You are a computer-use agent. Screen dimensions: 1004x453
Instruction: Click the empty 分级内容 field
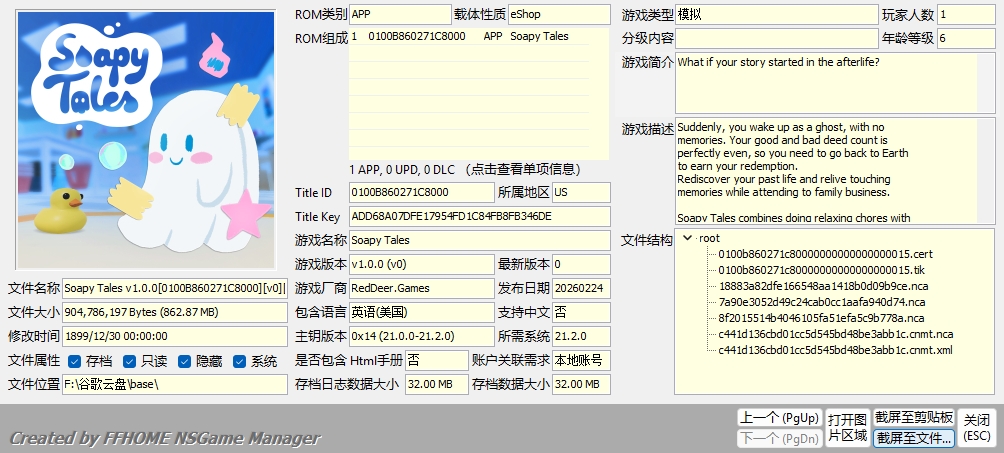[x=777, y=38]
